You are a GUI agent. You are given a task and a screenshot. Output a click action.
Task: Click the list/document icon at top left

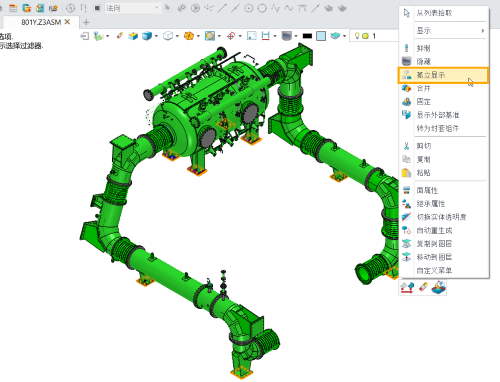coord(13,8)
